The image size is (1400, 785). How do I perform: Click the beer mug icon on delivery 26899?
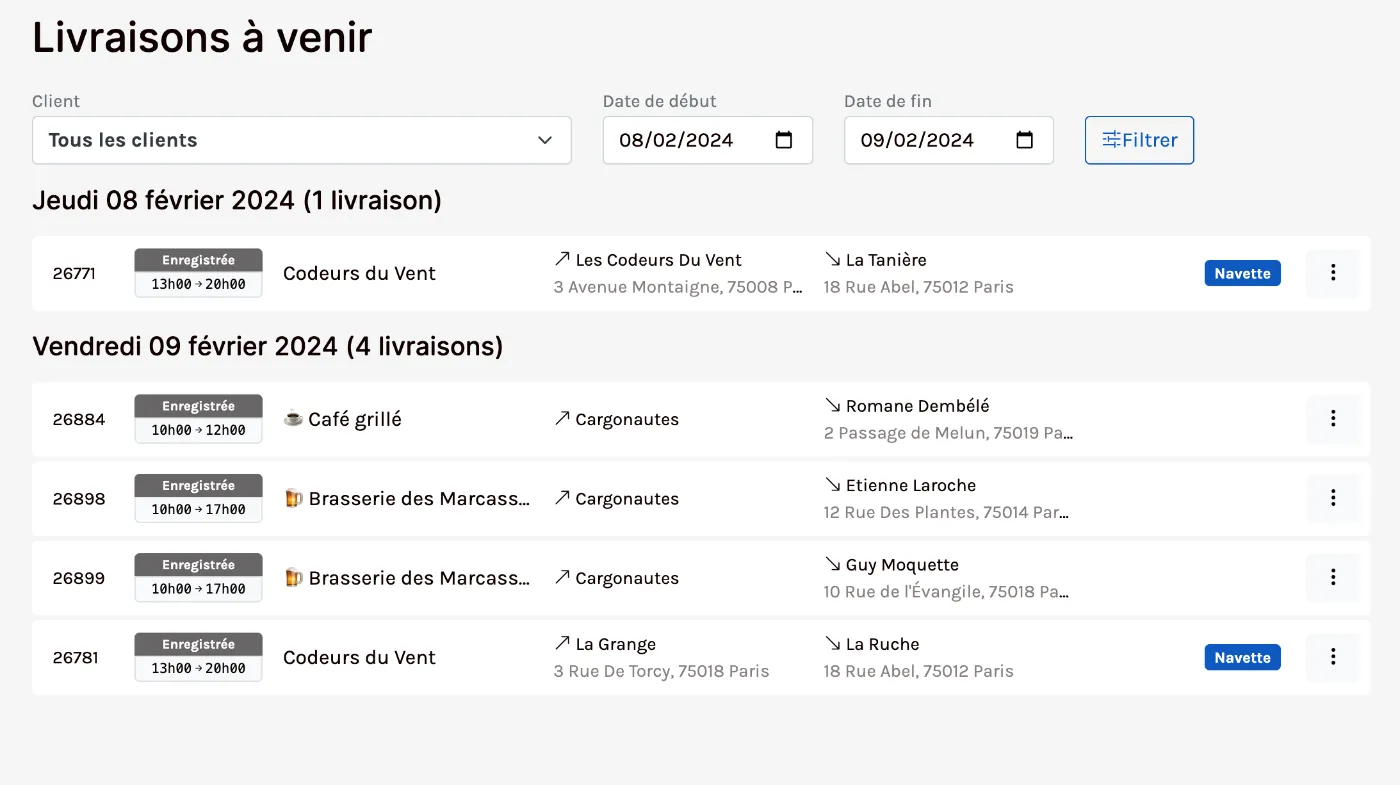pos(293,578)
